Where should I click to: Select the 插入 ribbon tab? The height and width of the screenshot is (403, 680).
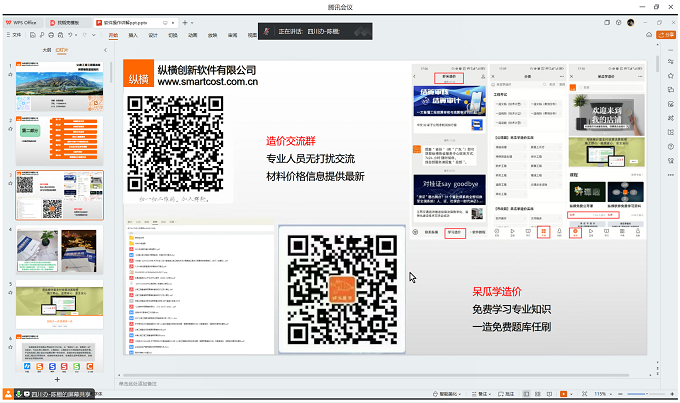pyautogui.click(x=133, y=35)
